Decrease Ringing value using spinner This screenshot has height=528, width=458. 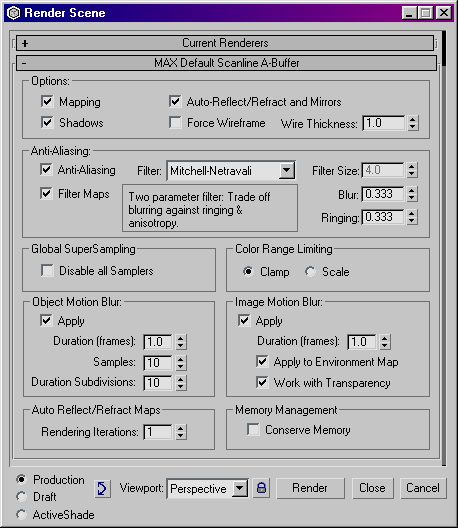click(412, 221)
